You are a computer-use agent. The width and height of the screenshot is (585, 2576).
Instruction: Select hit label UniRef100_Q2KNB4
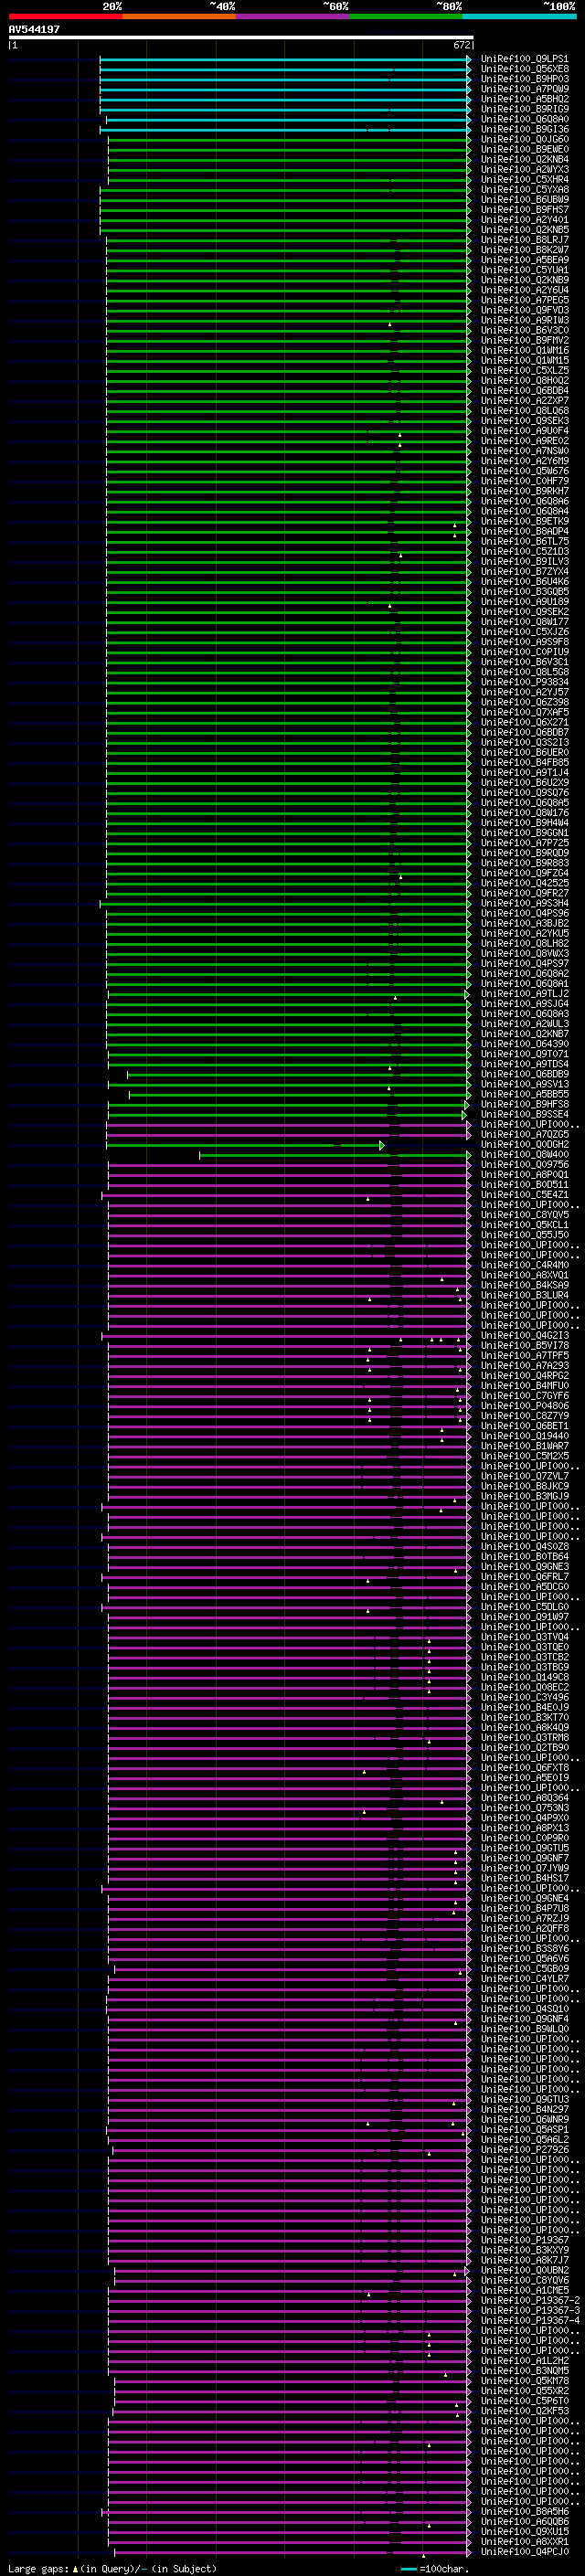524,159
